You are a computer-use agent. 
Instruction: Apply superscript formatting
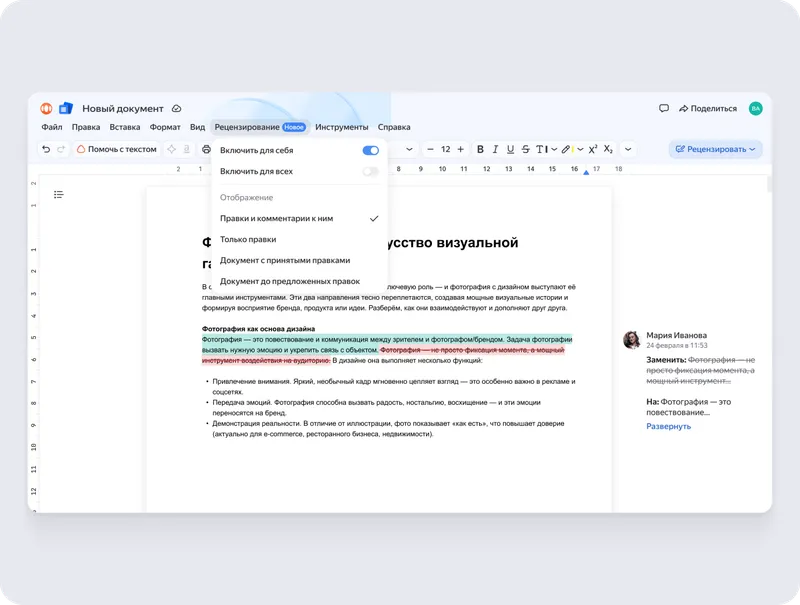pos(593,149)
